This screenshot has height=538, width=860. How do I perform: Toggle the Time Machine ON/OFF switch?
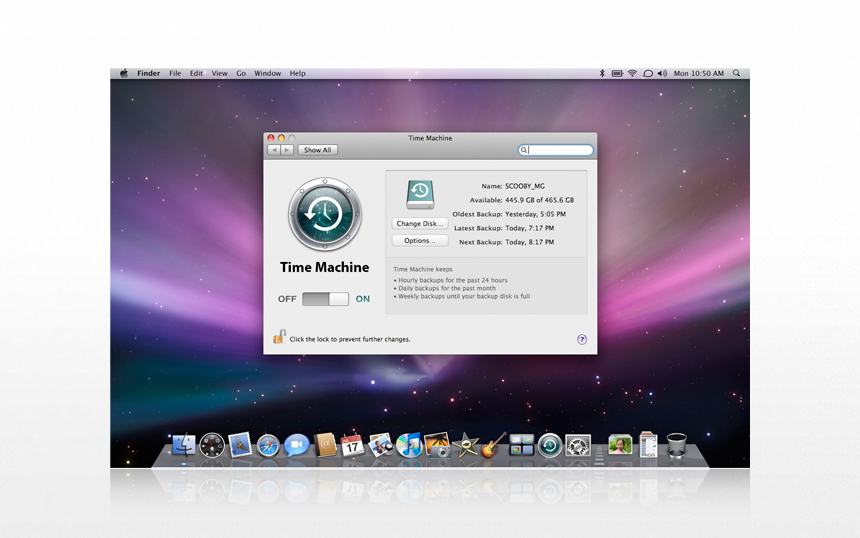(x=325, y=299)
